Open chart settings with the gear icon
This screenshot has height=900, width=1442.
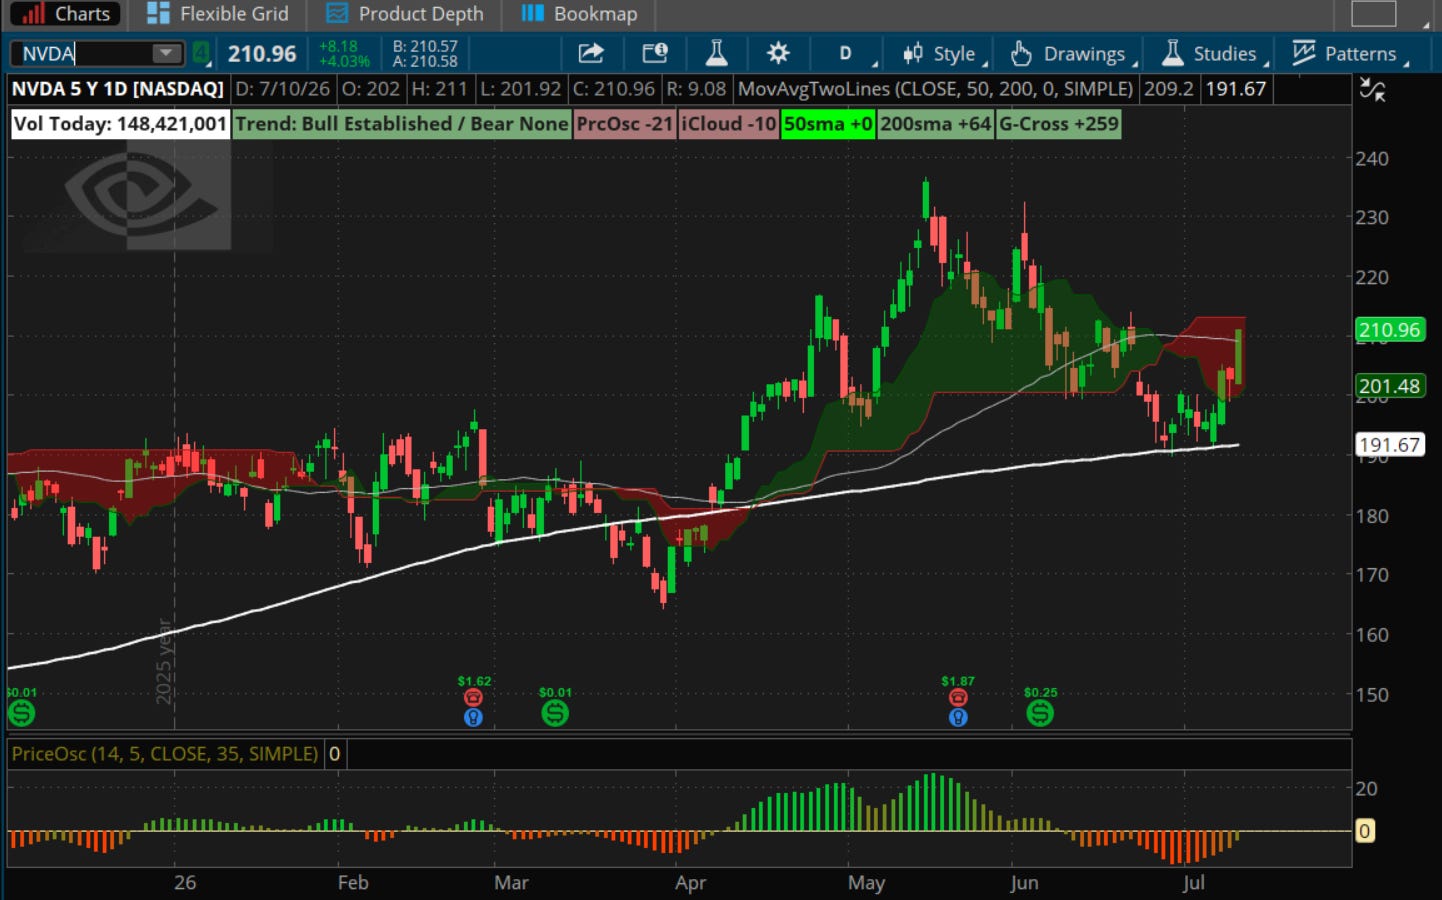tap(778, 53)
